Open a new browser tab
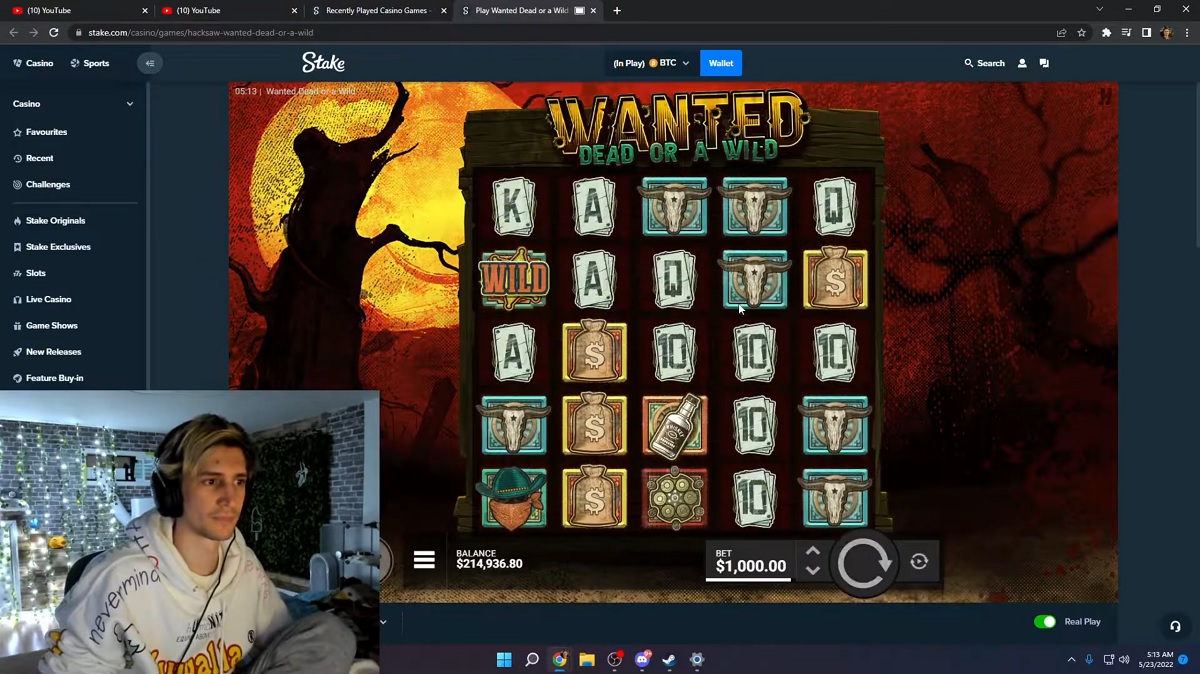This screenshot has width=1200, height=674. (x=616, y=10)
